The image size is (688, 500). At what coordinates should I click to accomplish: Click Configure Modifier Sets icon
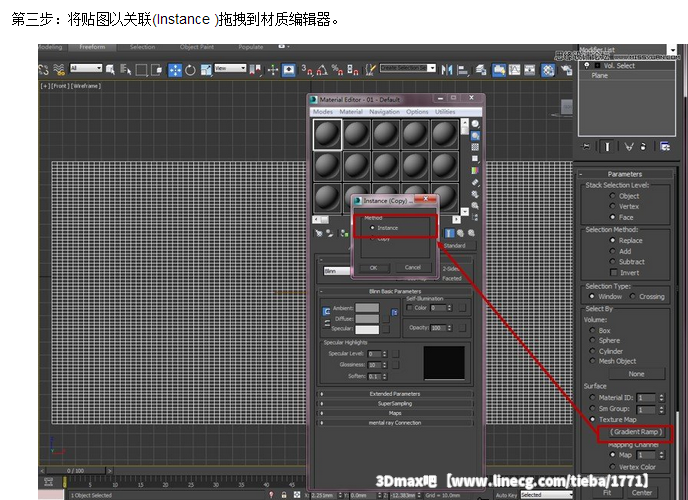(665, 146)
